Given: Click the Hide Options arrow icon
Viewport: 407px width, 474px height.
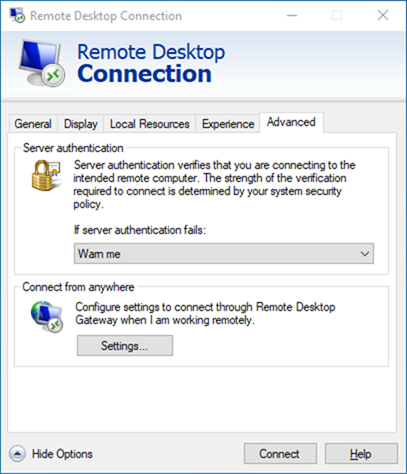Looking at the screenshot, I should (17, 454).
